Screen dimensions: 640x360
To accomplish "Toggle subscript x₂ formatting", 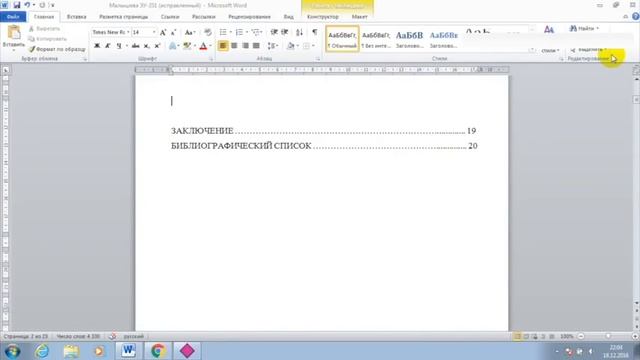I will click(147, 46).
